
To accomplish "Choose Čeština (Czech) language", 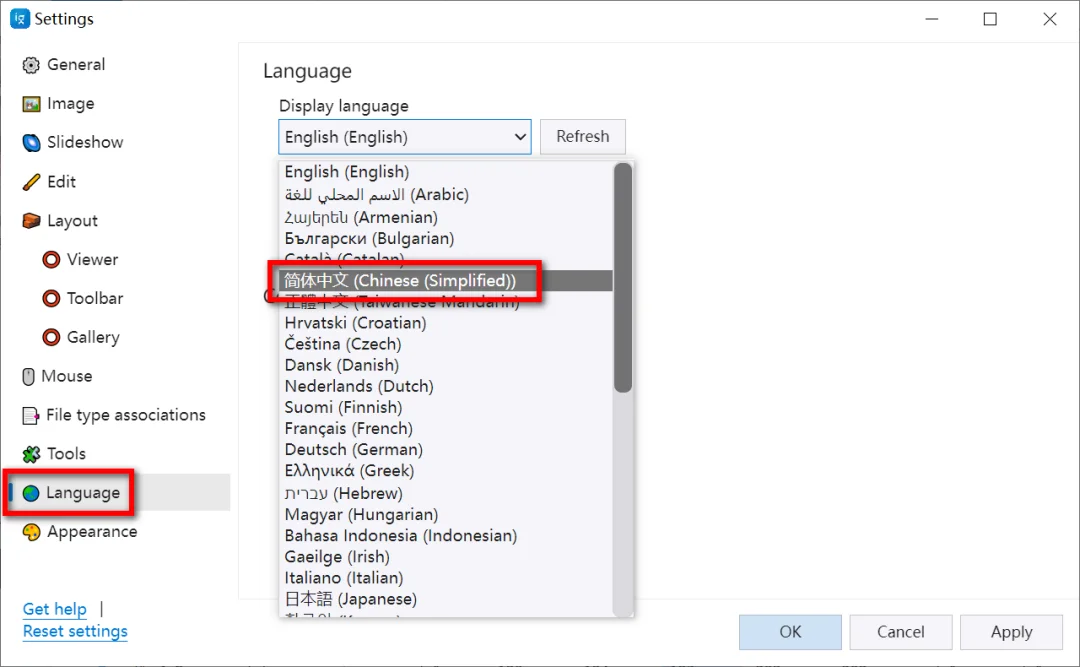I will [x=446, y=345].
